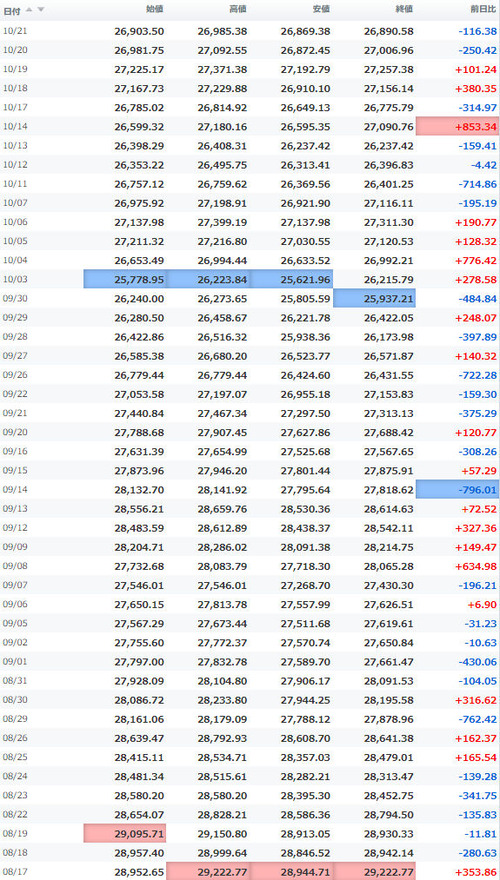This screenshot has height=880, width=500.
Task: Select the 08/26 date cell
Action: pyautogui.click(x=15, y=737)
